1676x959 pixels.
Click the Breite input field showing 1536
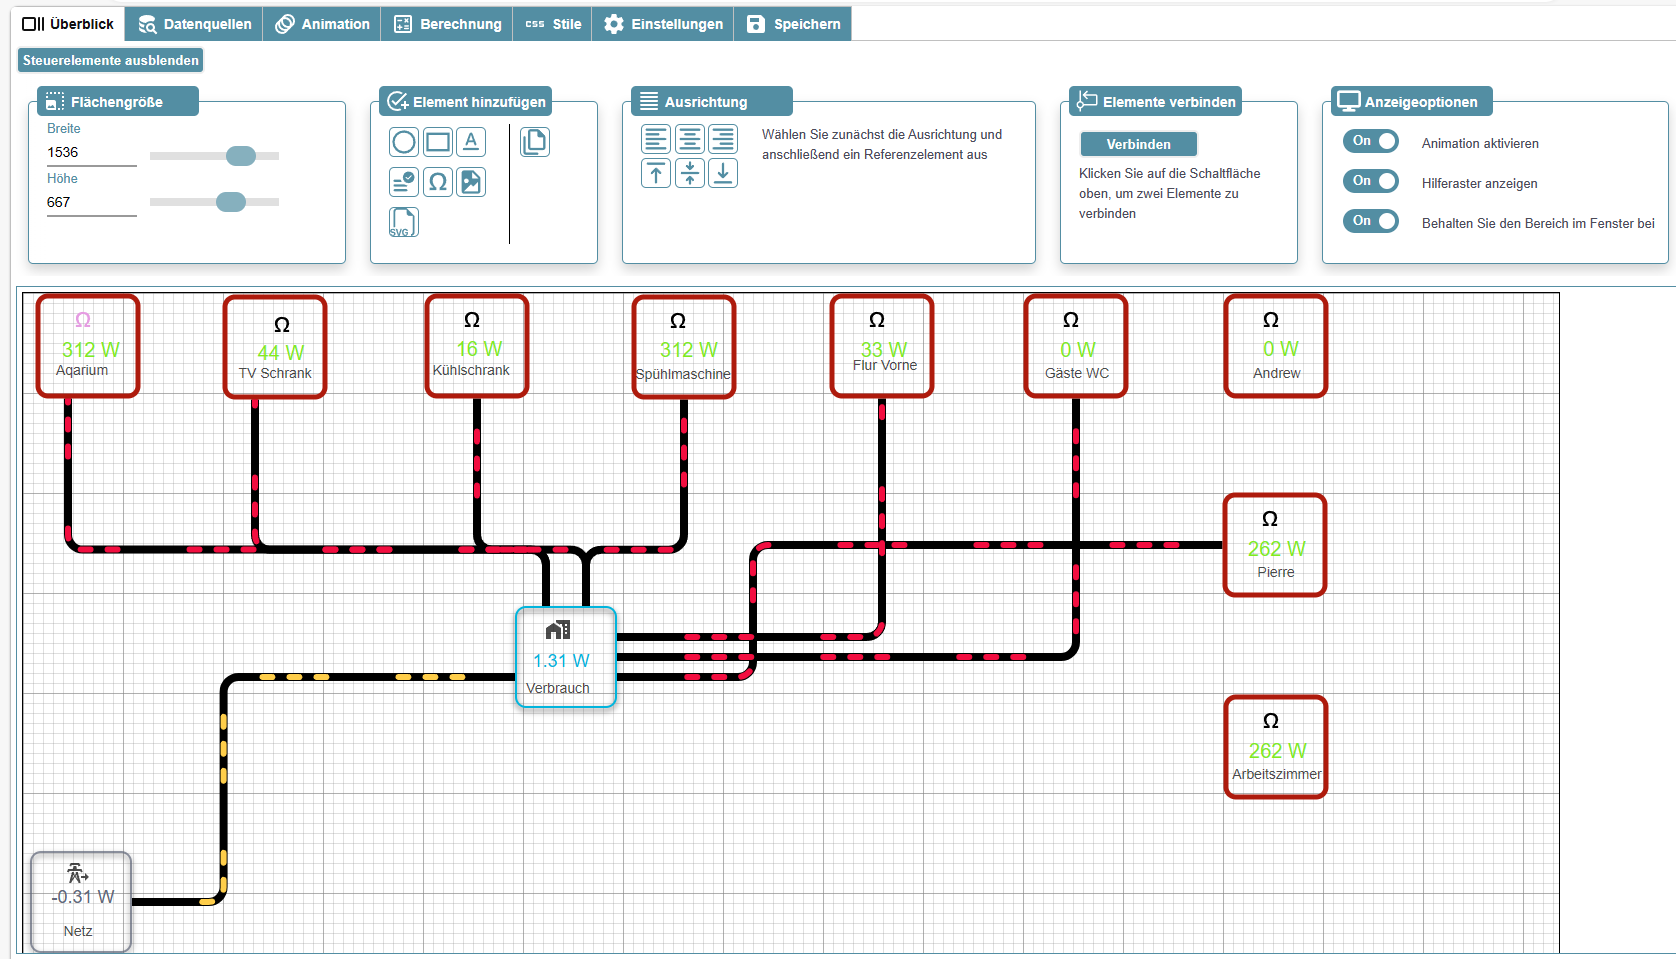[91, 153]
